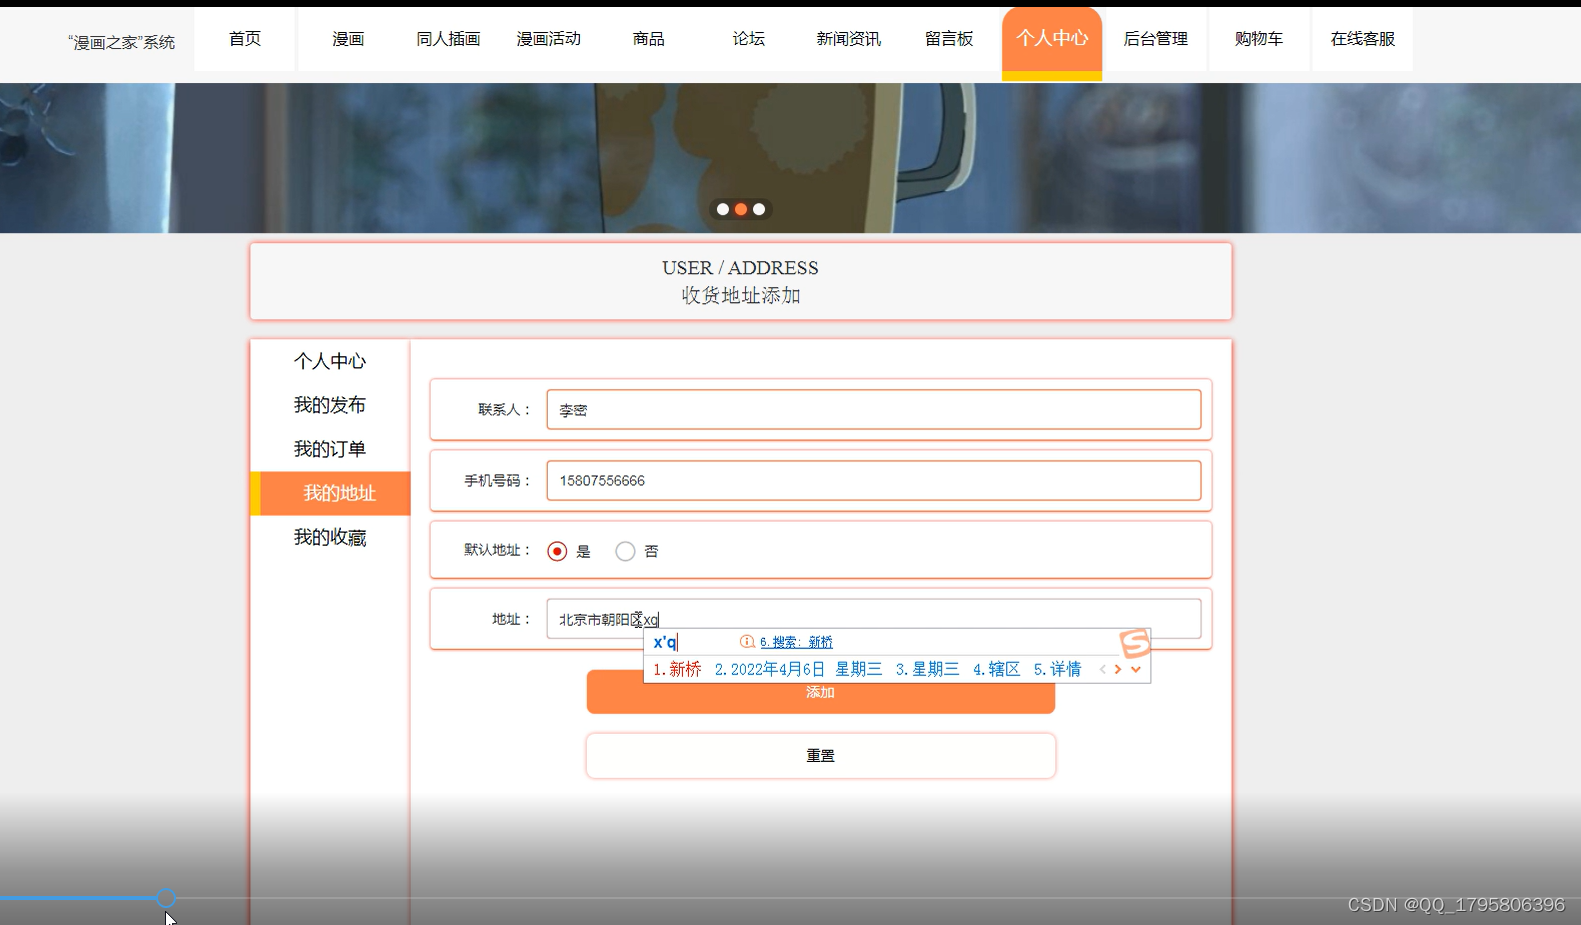Image resolution: width=1581 pixels, height=925 pixels.
Task: Click the “漫画之家”系统 site title
Action: click(121, 42)
